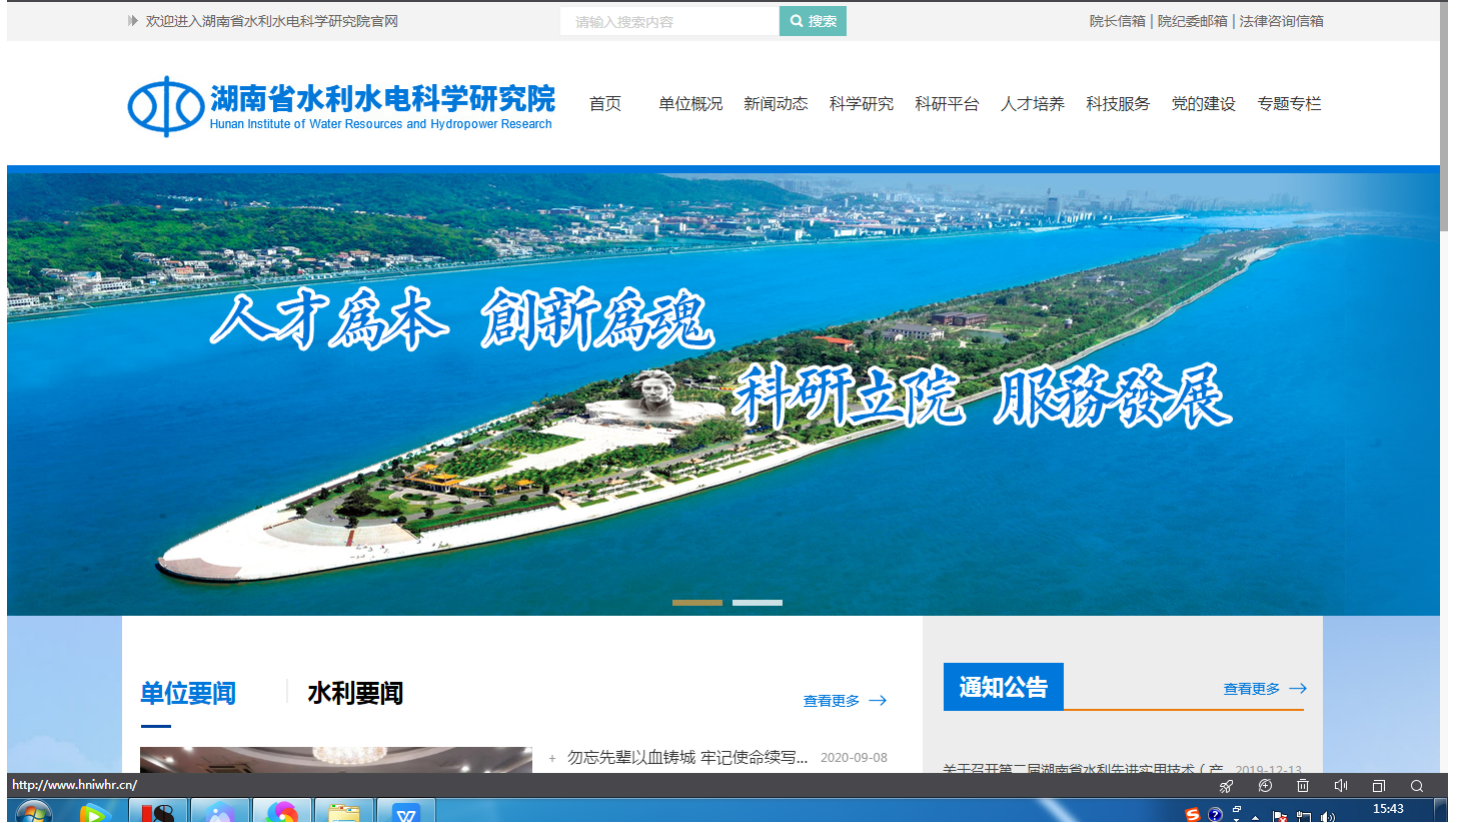Open the 院长信箱 link in top bar
This screenshot has width=1460, height=823.
pos(1117,21)
